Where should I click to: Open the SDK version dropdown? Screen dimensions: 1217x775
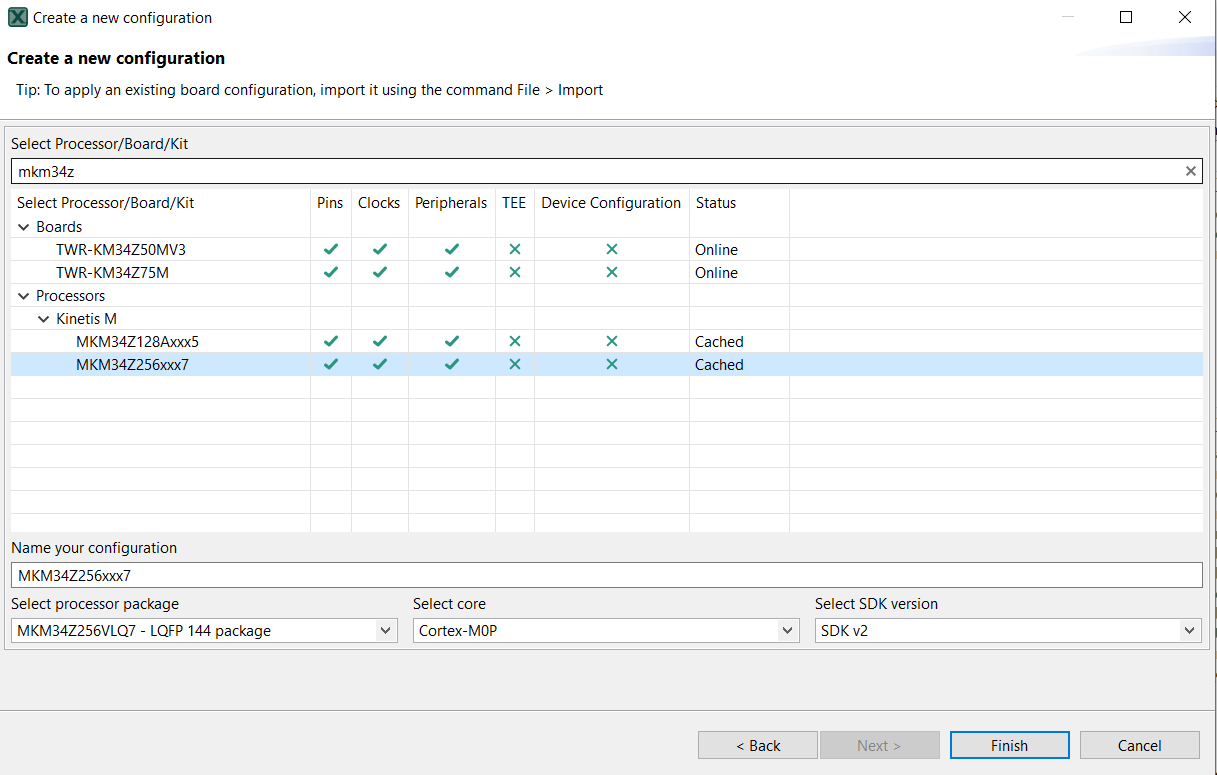point(1189,631)
